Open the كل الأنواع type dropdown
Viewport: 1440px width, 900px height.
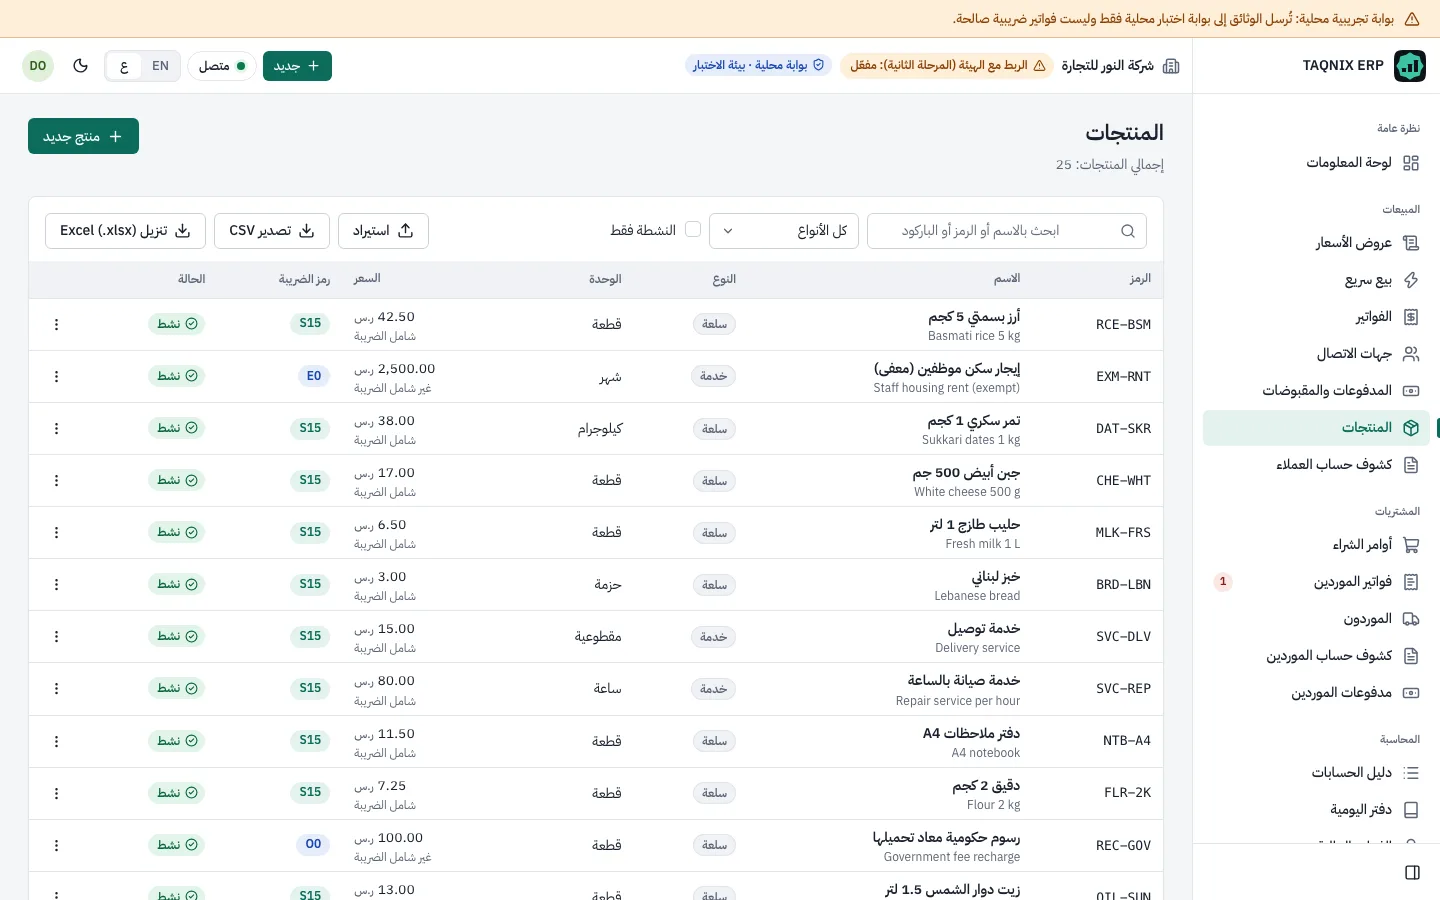(x=784, y=231)
